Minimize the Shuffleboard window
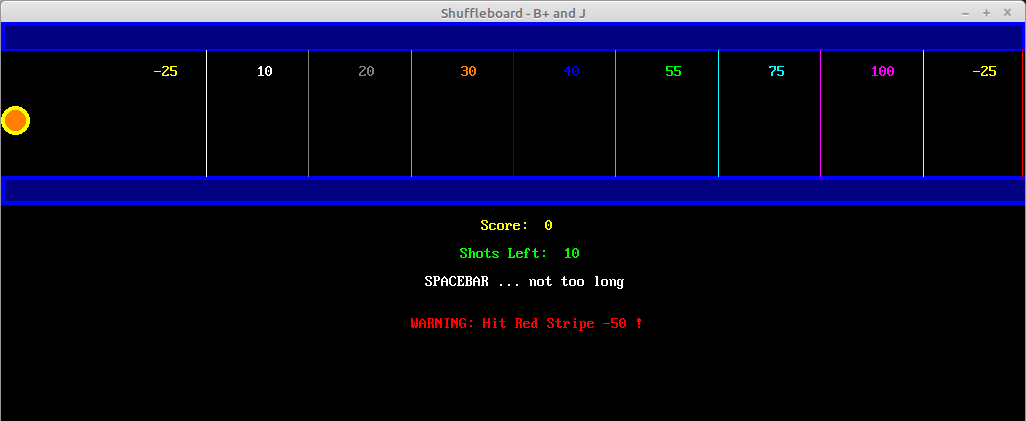Screen dimensions: 1026x421 click(966, 12)
